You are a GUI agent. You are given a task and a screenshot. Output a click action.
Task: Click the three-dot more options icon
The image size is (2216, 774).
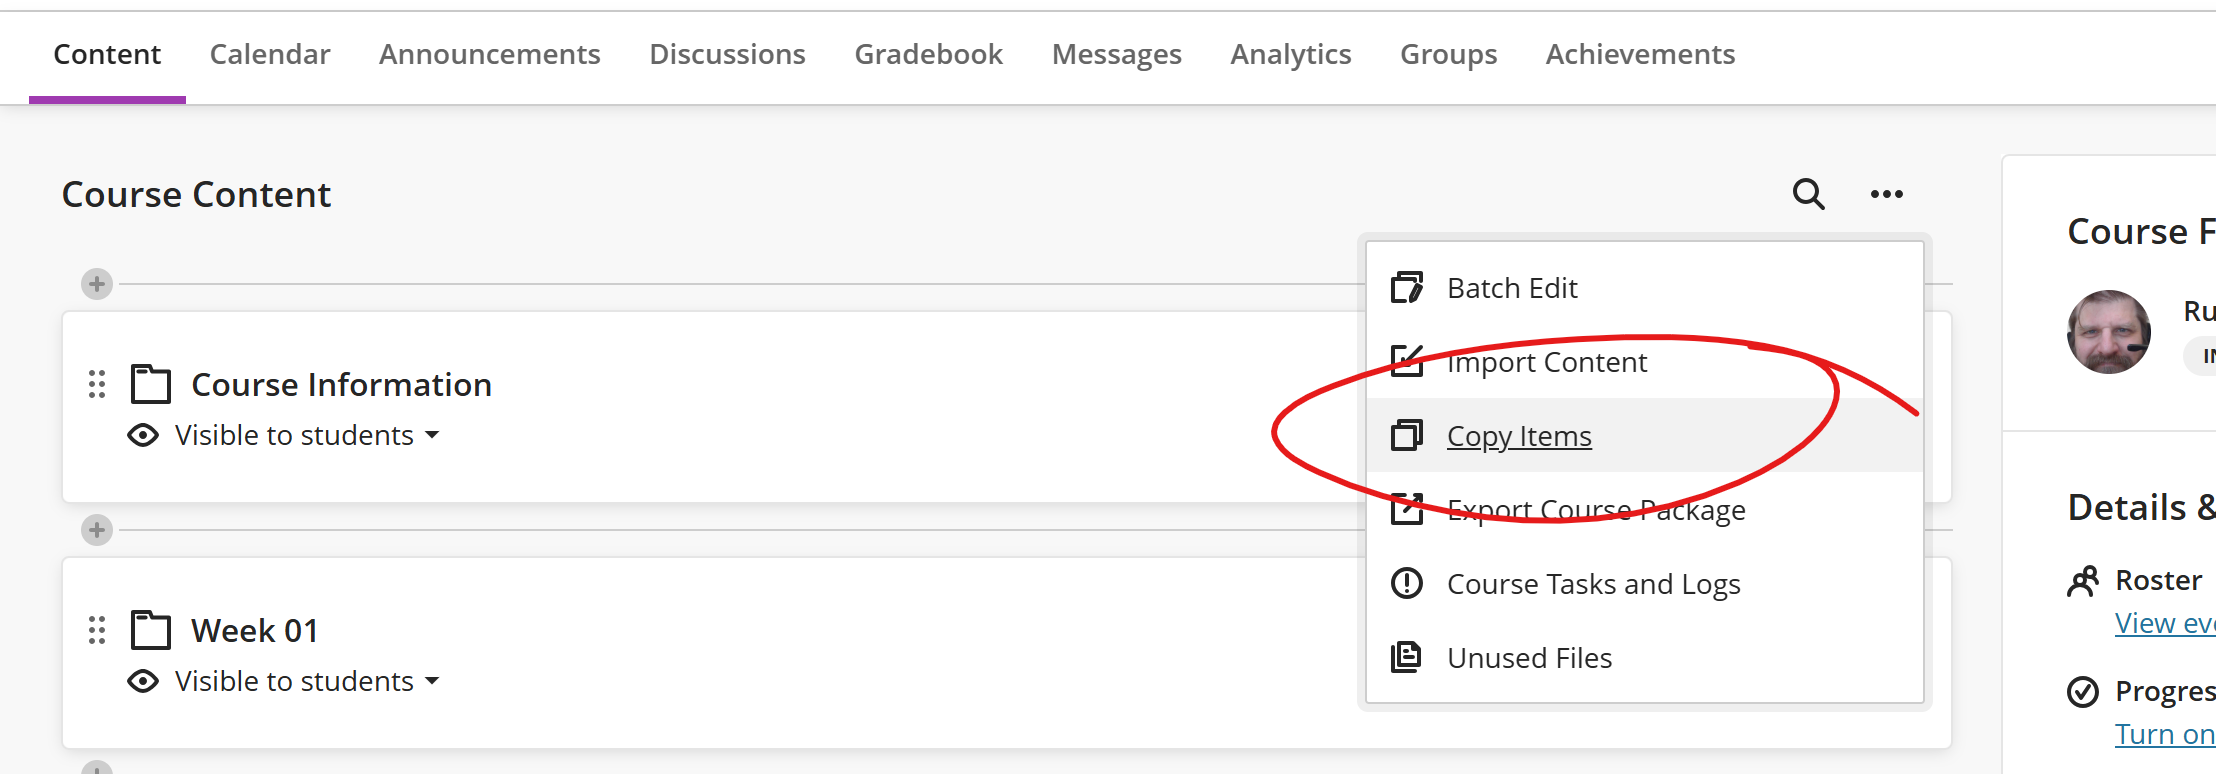[1887, 194]
